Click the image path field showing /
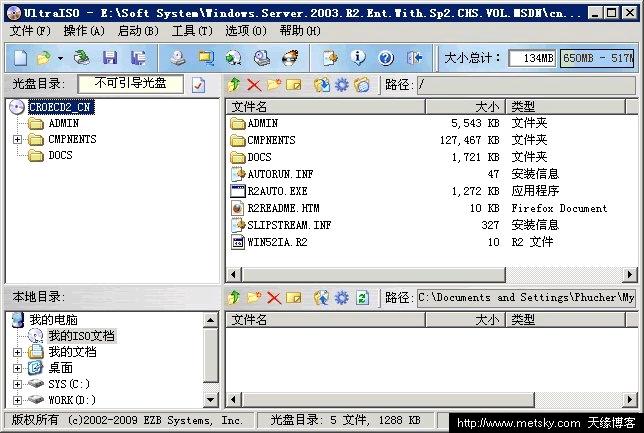644x433 pixels. pyautogui.click(x=526, y=85)
